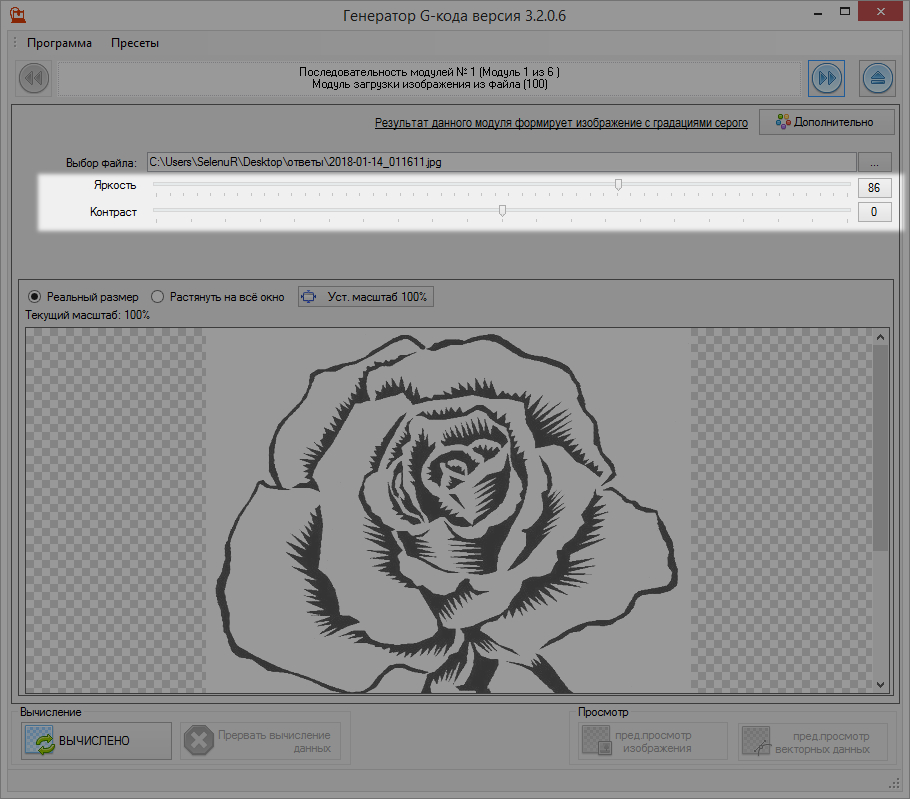Click the toolbar grip handle beside Программа

[x=15, y=42]
